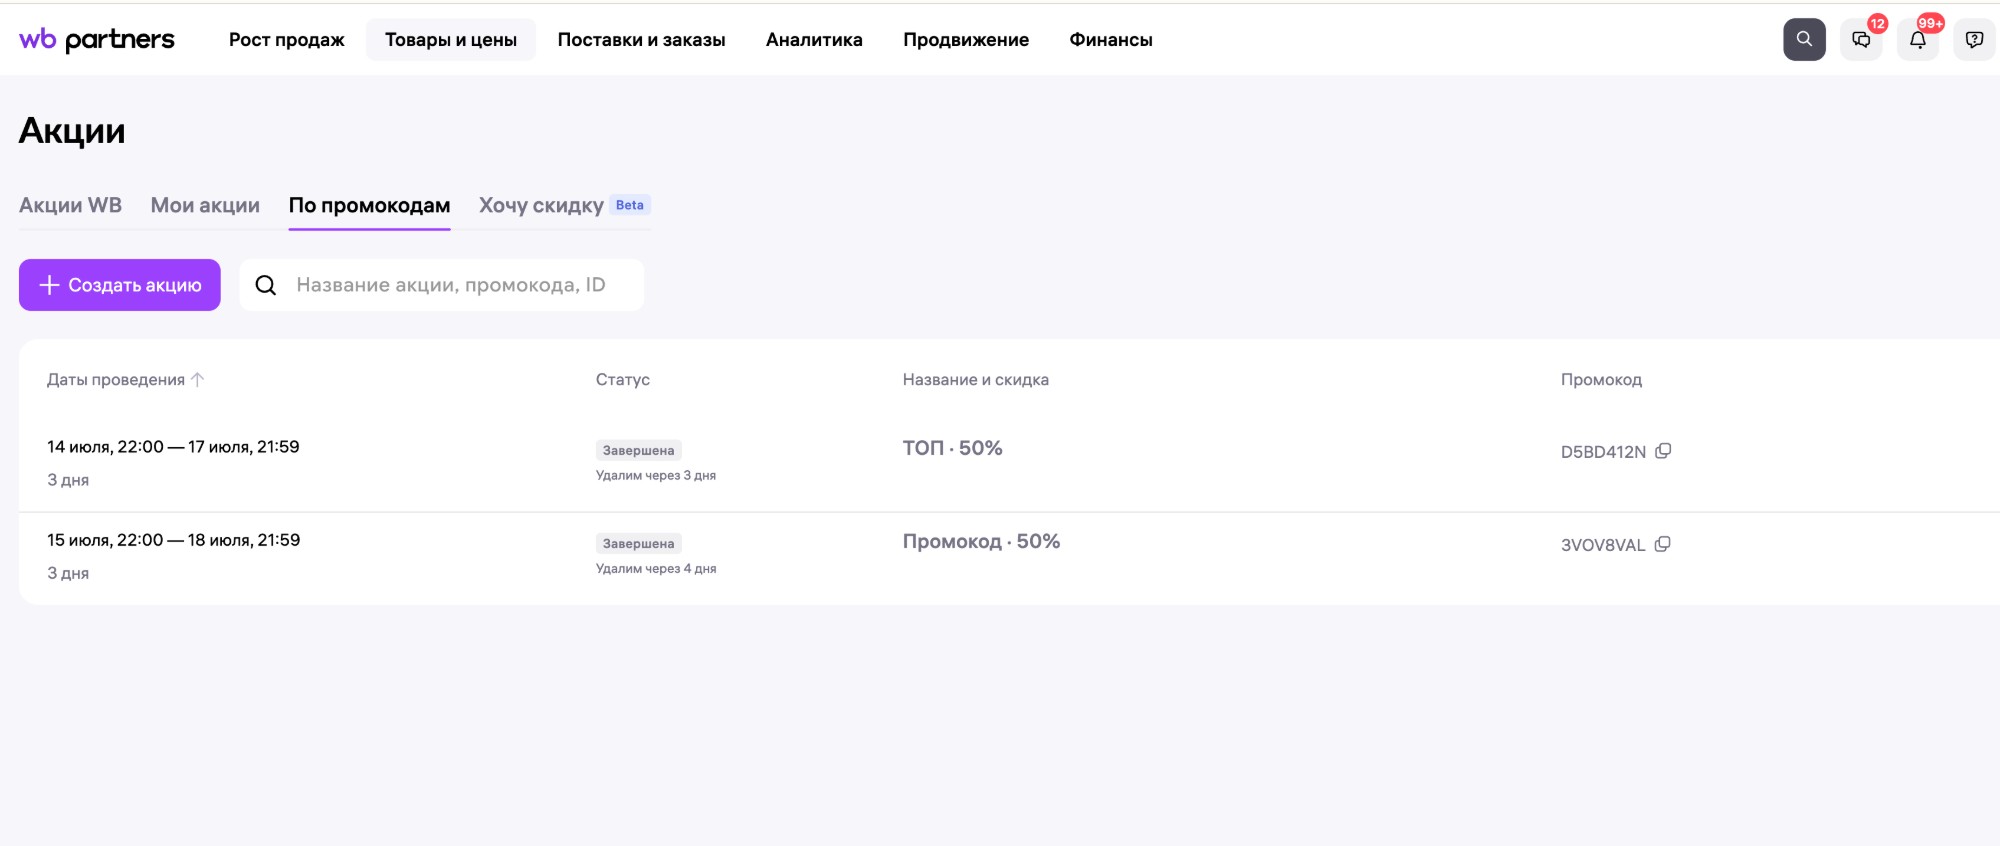The width and height of the screenshot is (2000, 846).
Task: Switch to the Мои акции tab
Action: pos(205,205)
